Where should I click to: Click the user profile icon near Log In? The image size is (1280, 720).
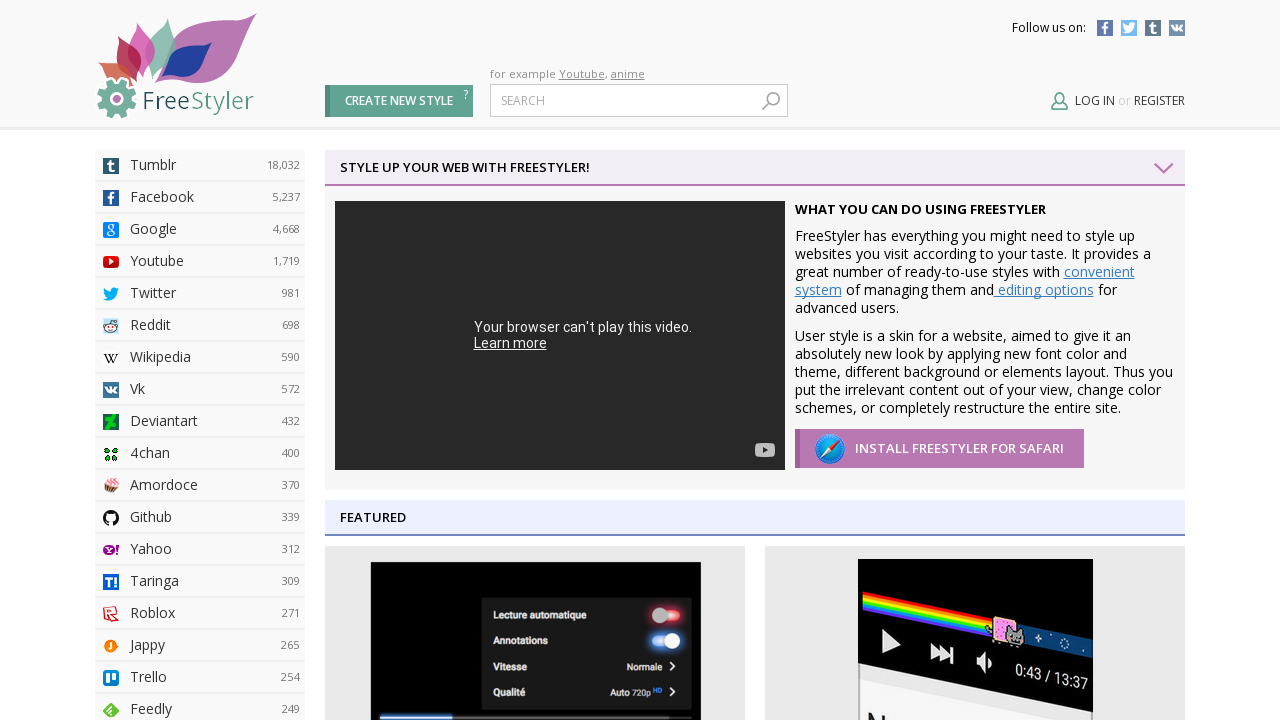coord(1060,101)
